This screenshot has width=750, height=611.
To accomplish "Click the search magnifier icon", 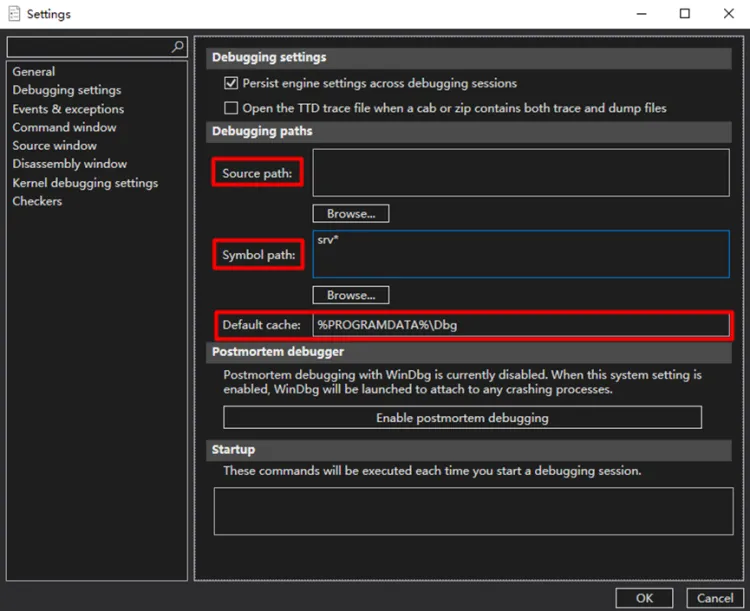I will pos(177,46).
